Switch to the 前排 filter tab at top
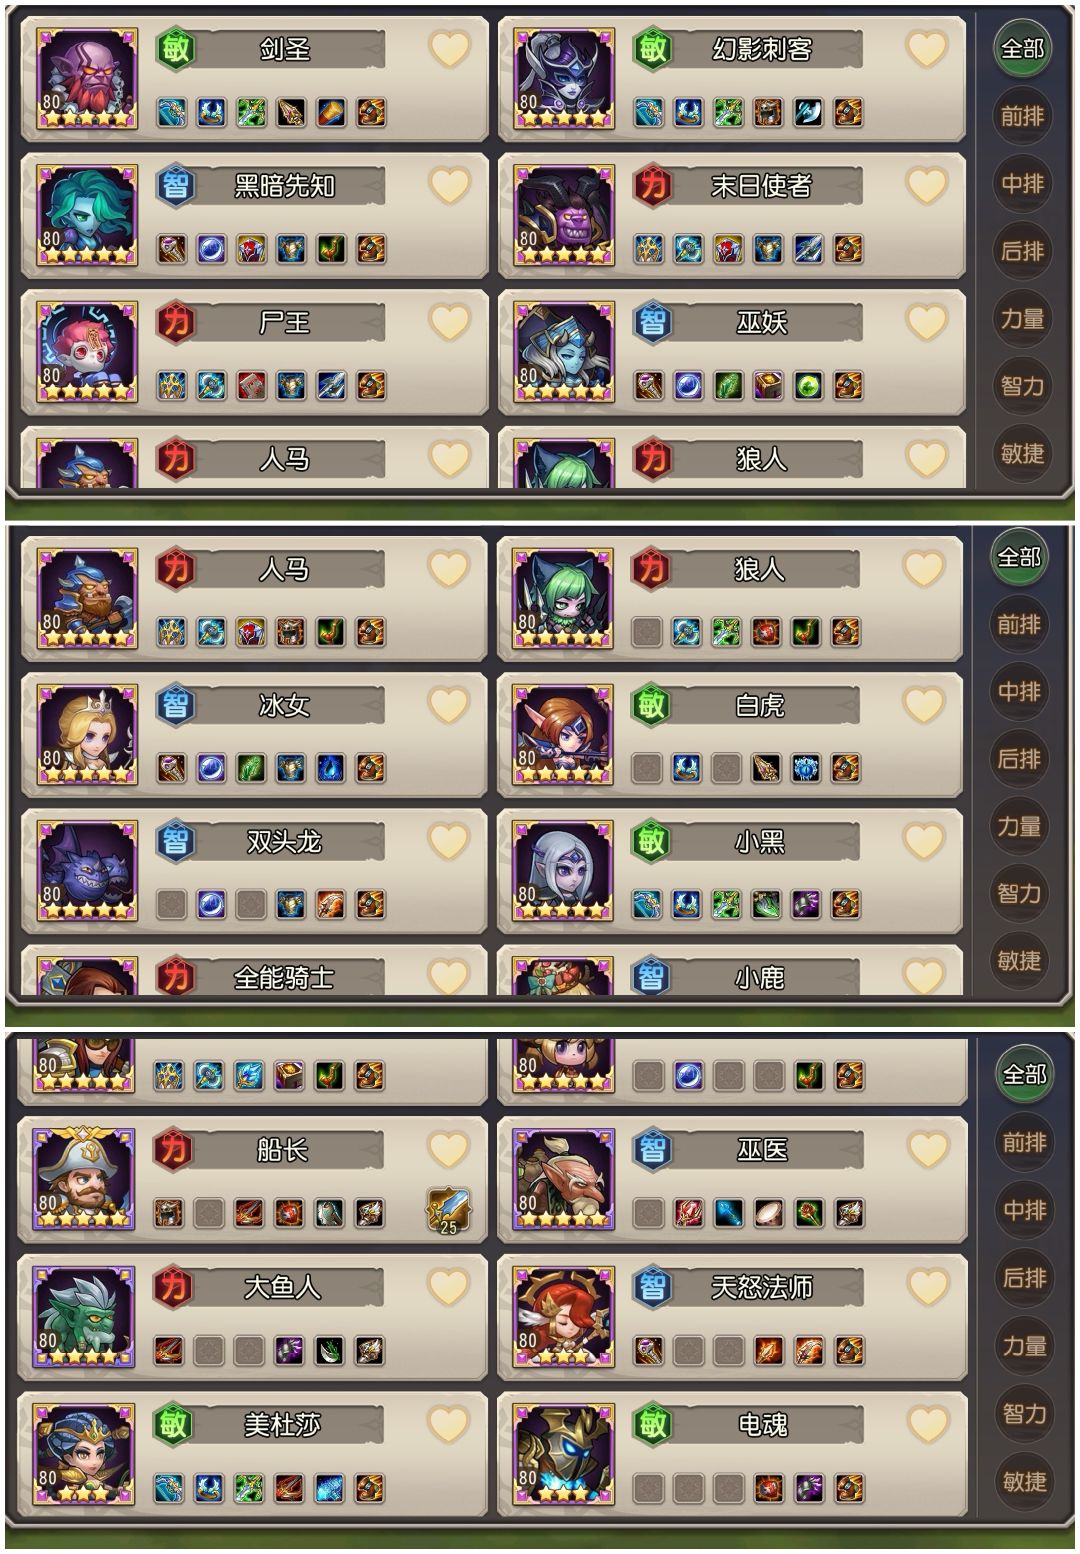The width and height of the screenshot is (1080, 1554). pyautogui.click(x=1022, y=116)
